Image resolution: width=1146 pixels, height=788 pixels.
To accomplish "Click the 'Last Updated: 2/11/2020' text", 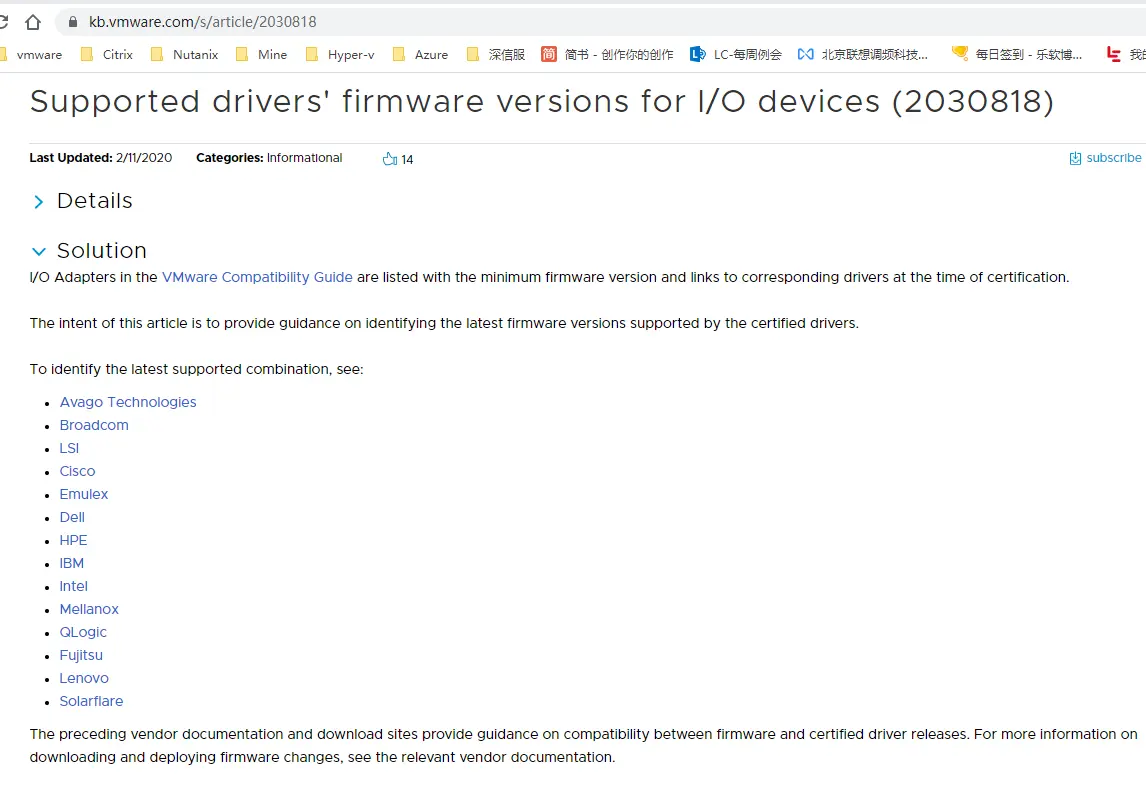I will 101,158.
